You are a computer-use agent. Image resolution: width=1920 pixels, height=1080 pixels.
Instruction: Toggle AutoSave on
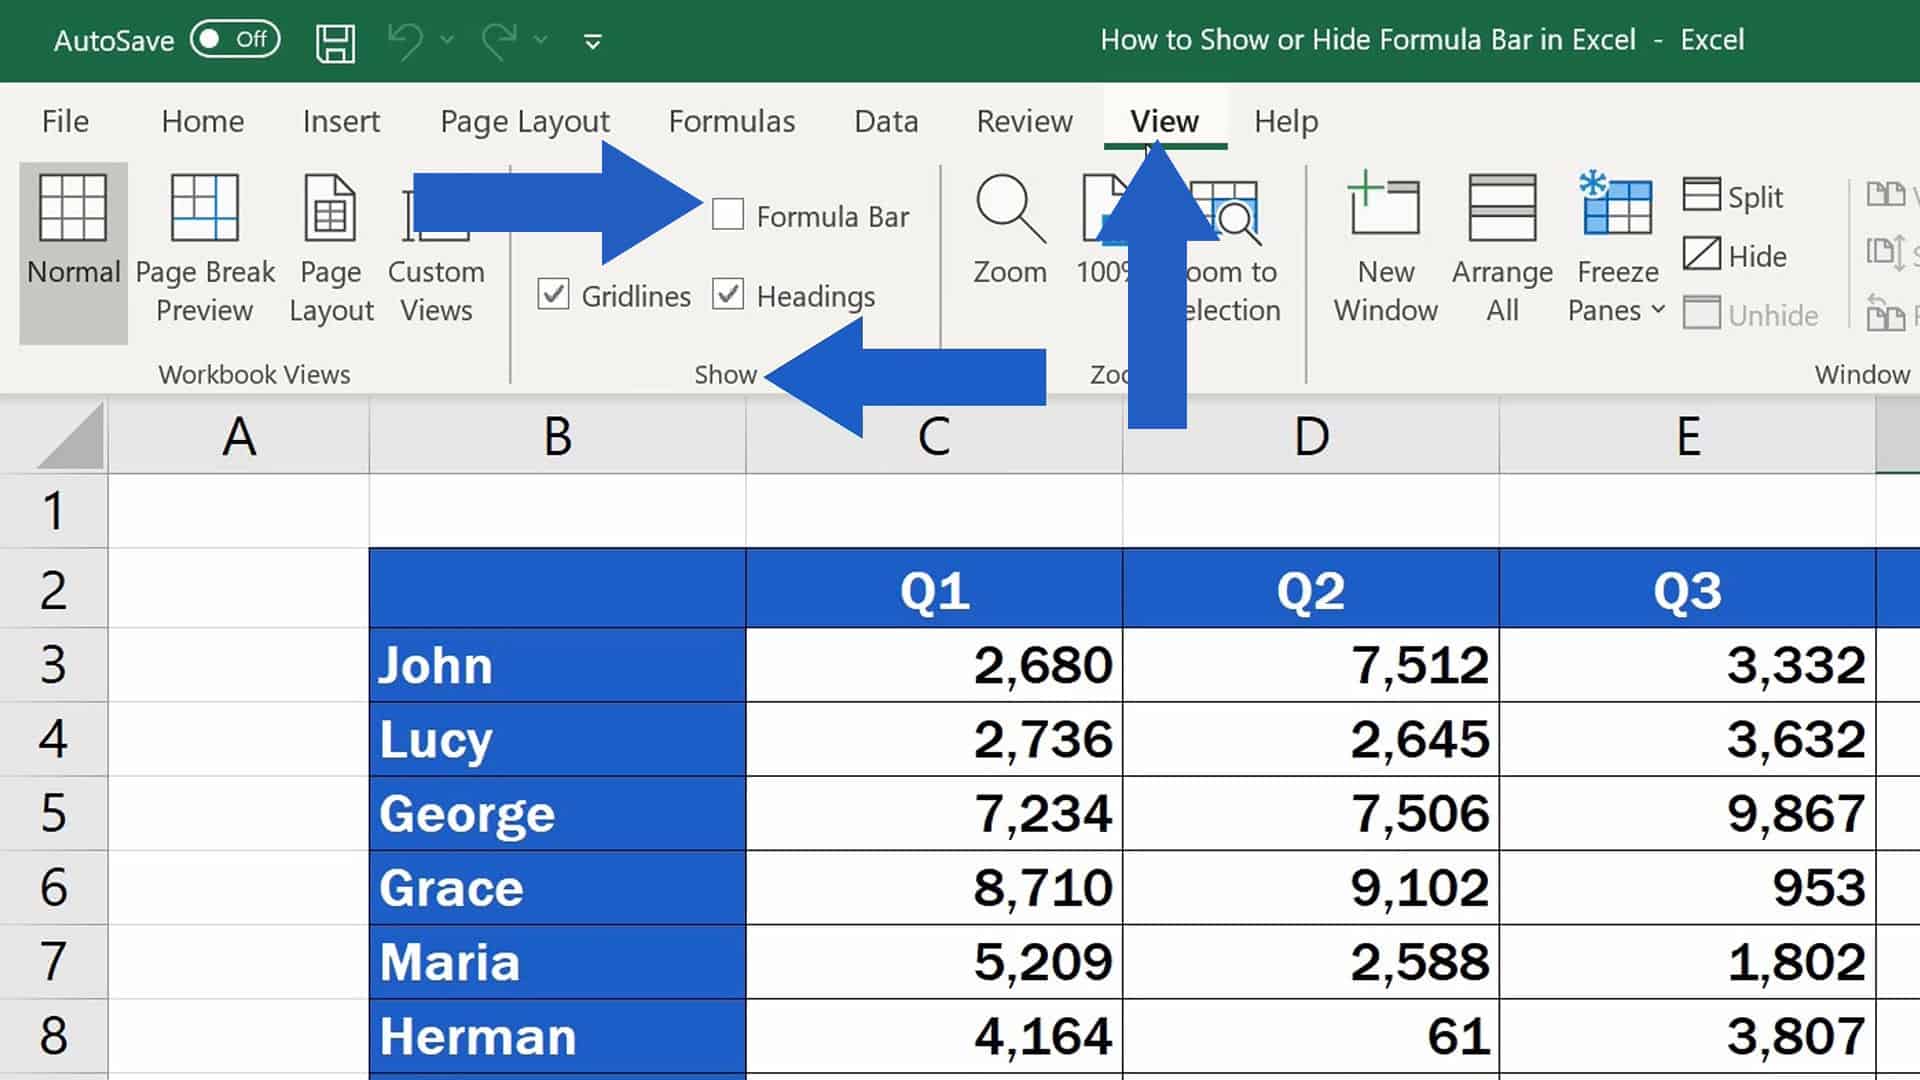[234, 40]
